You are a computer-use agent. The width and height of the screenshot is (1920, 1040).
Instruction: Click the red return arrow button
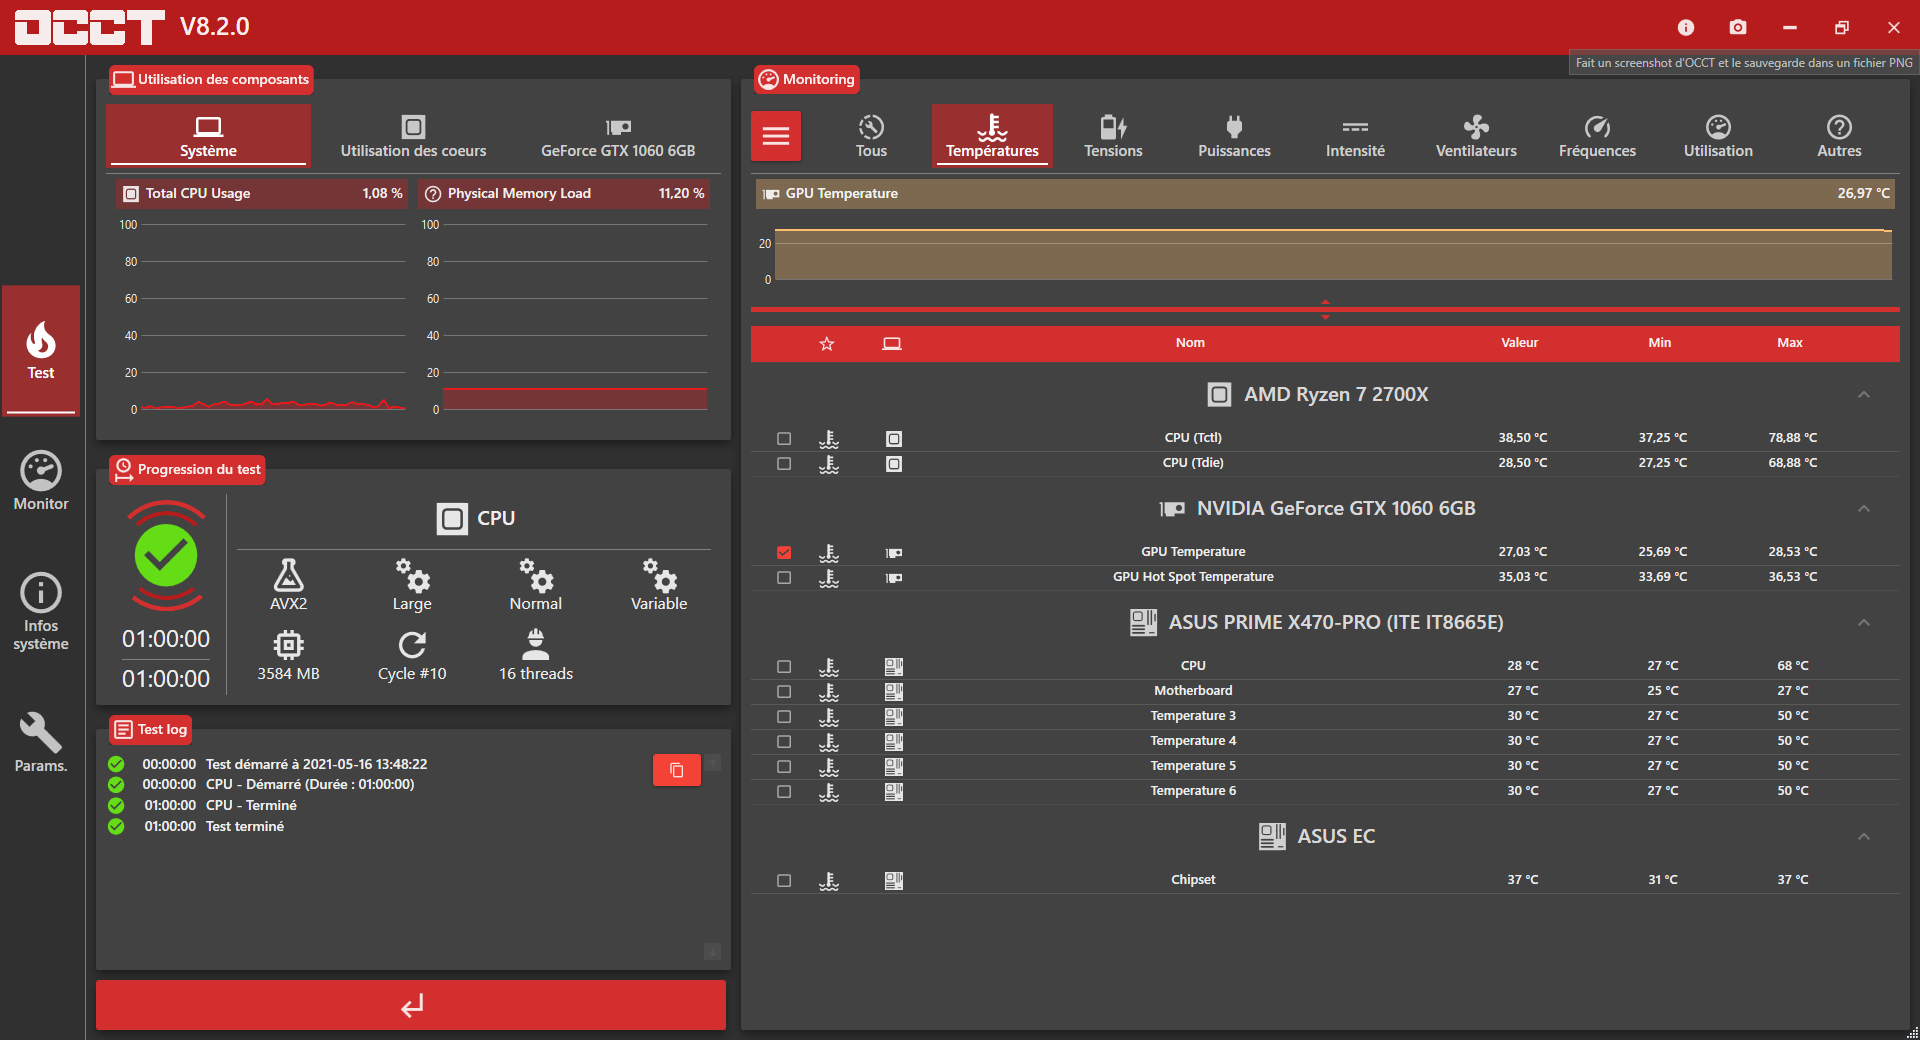[411, 1005]
